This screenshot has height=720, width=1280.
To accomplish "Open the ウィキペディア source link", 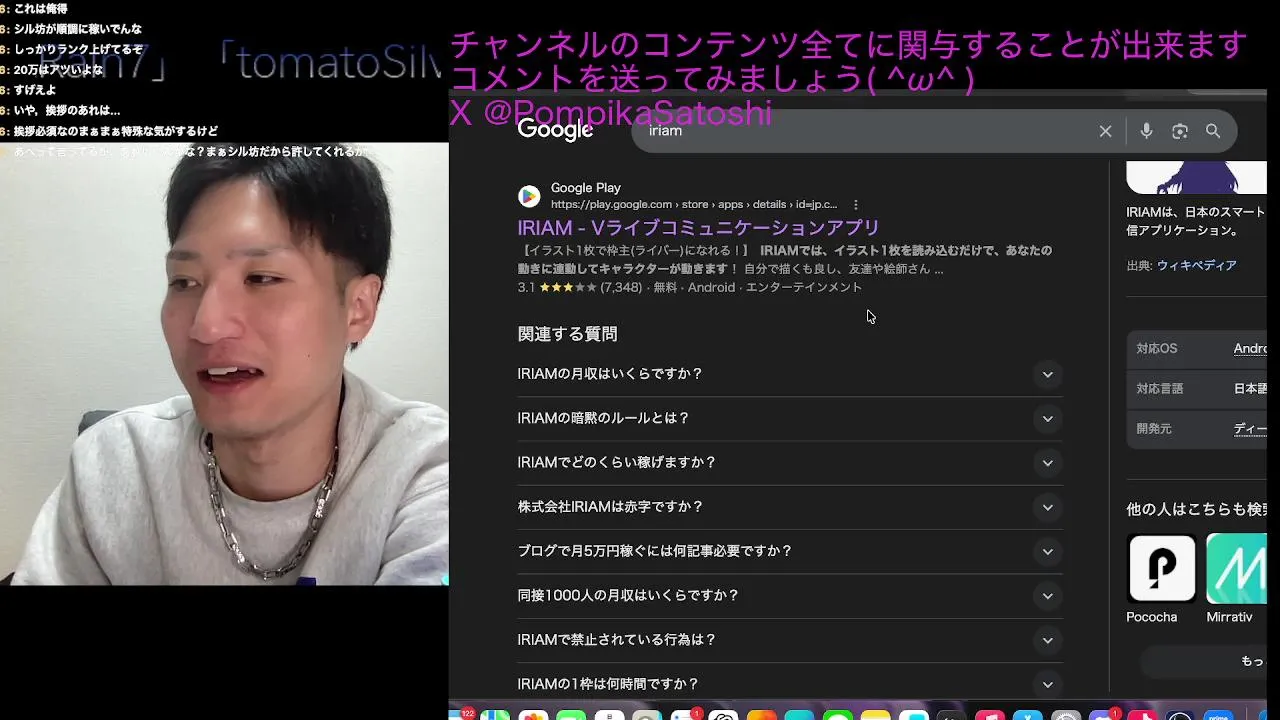I will tap(1196, 266).
